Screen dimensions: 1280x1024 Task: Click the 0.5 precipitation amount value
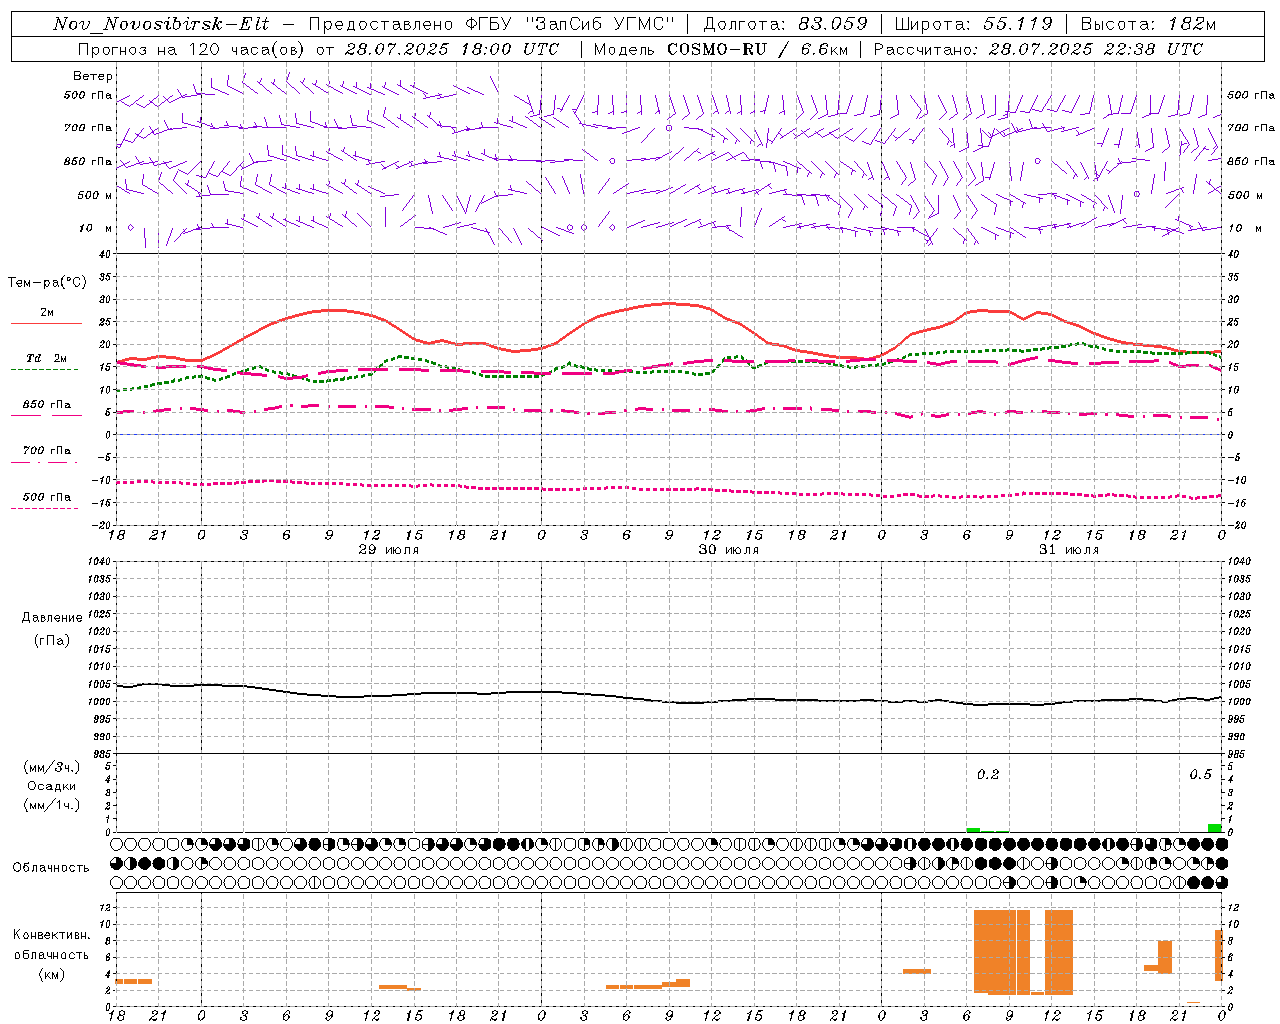tap(1200, 774)
